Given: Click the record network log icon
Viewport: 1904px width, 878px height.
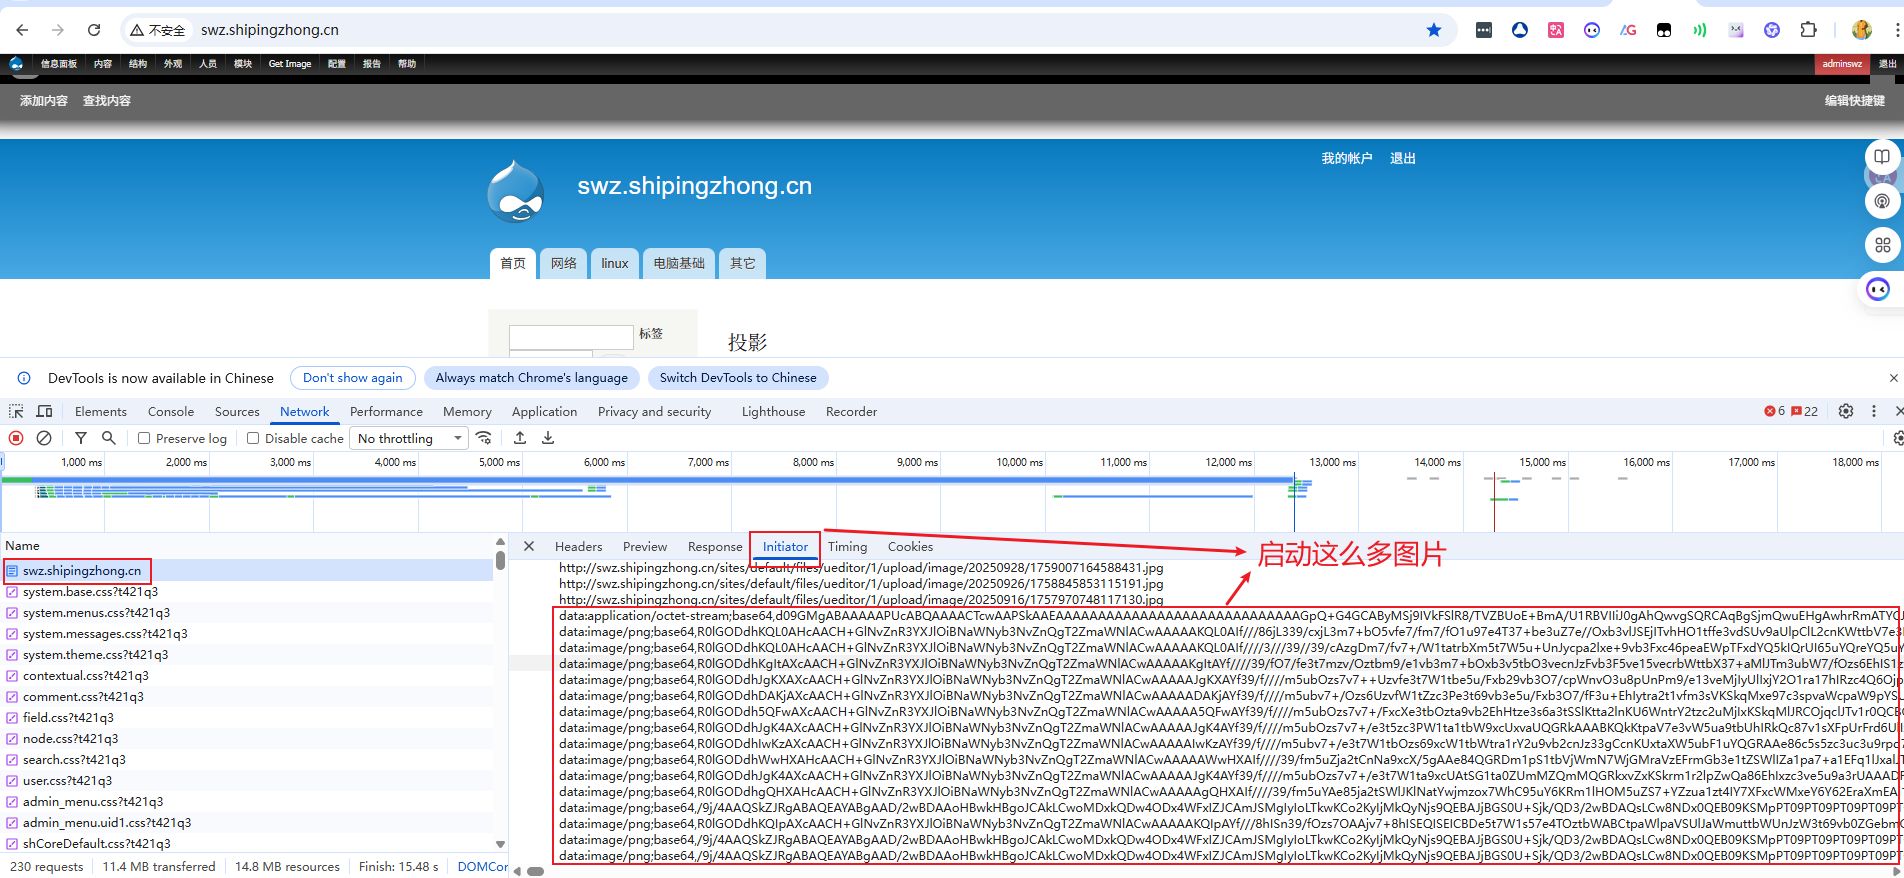Looking at the screenshot, I should [16, 438].
